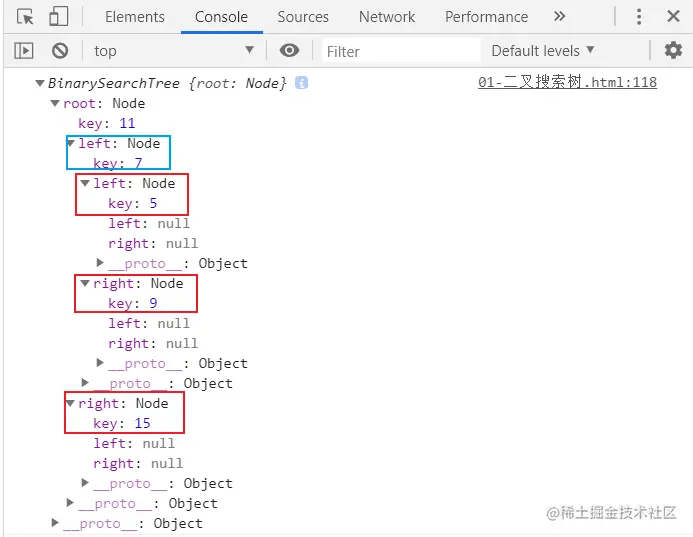Image resolution: width=693 pixels, height=537 pixels.
Task: Collapse the BinarySearchTree object
Action: point(40,83)
